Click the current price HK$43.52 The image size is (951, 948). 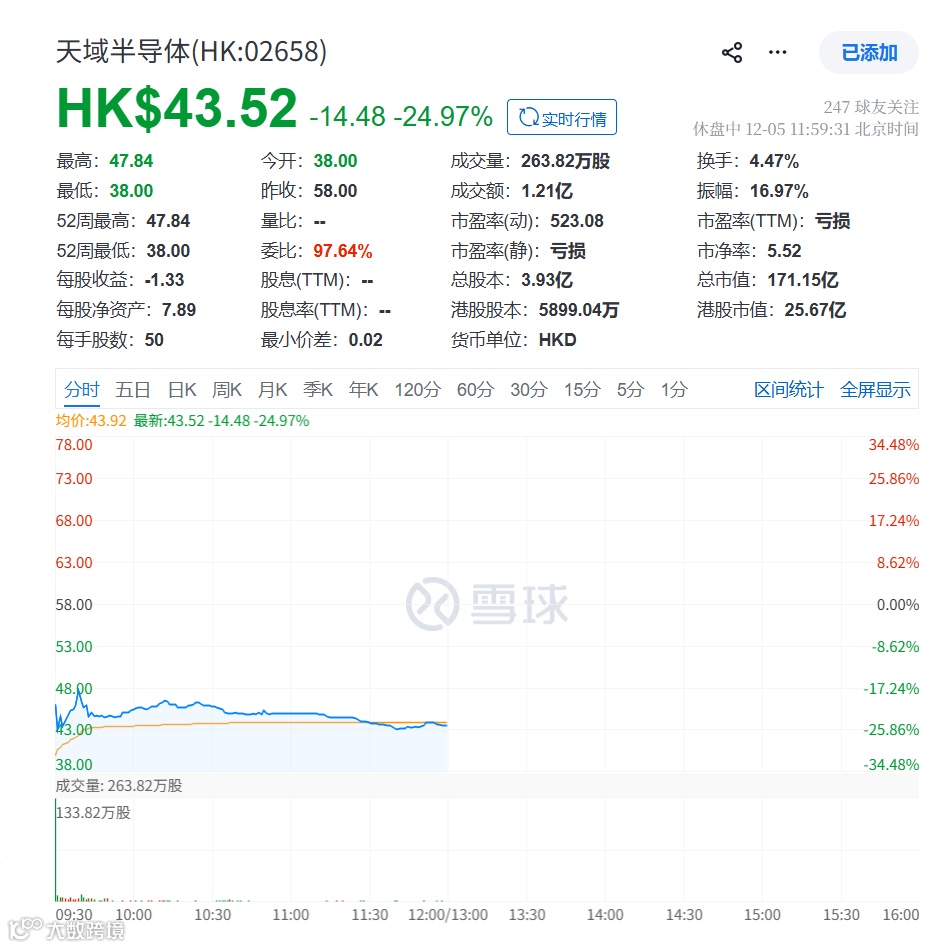[176, 109]
